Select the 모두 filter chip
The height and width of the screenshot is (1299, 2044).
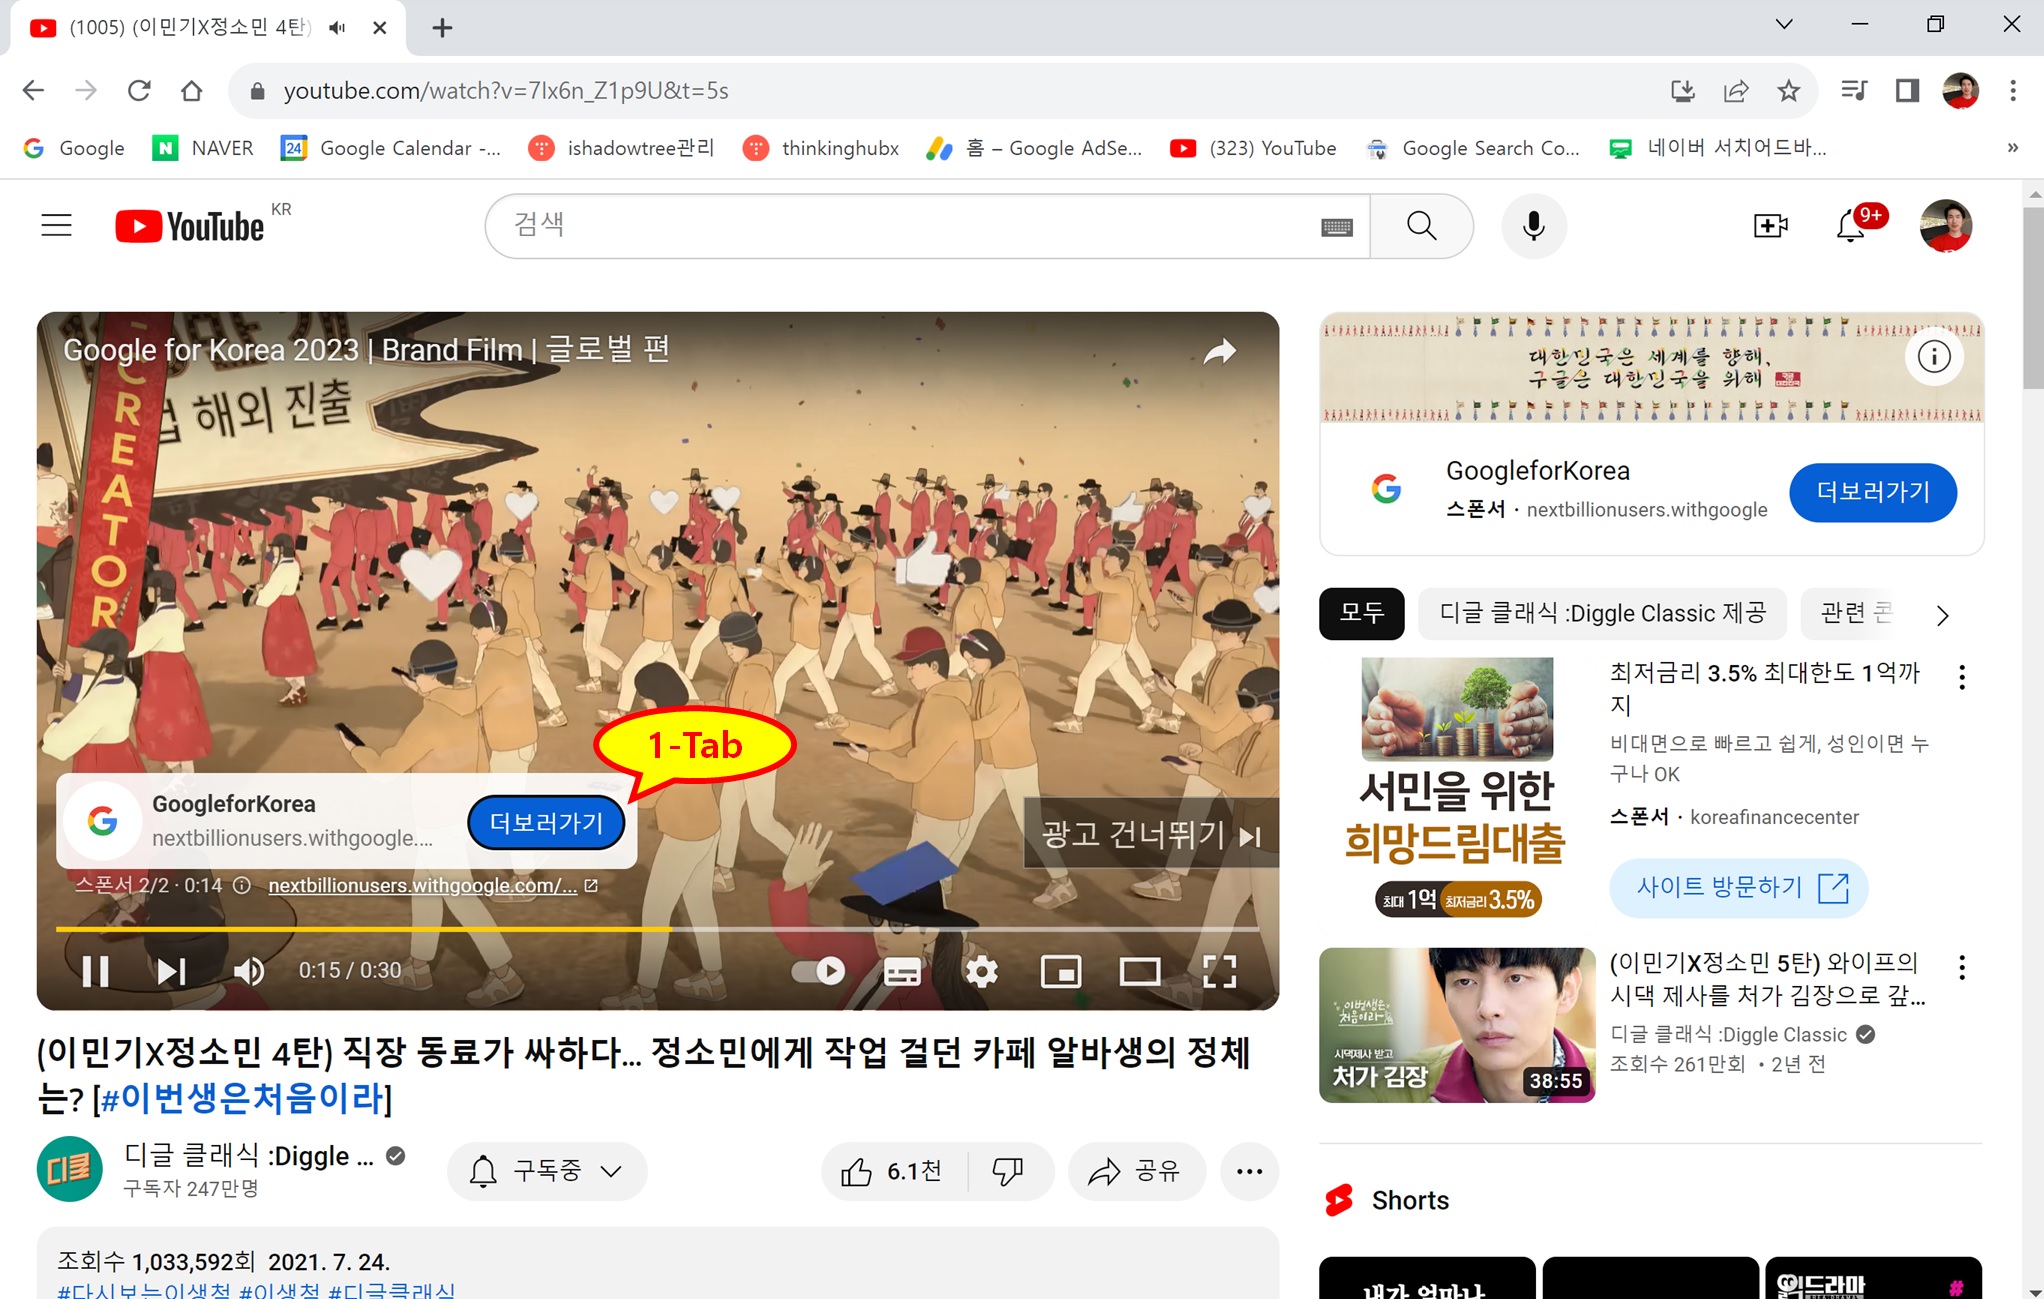(1361, 613)
